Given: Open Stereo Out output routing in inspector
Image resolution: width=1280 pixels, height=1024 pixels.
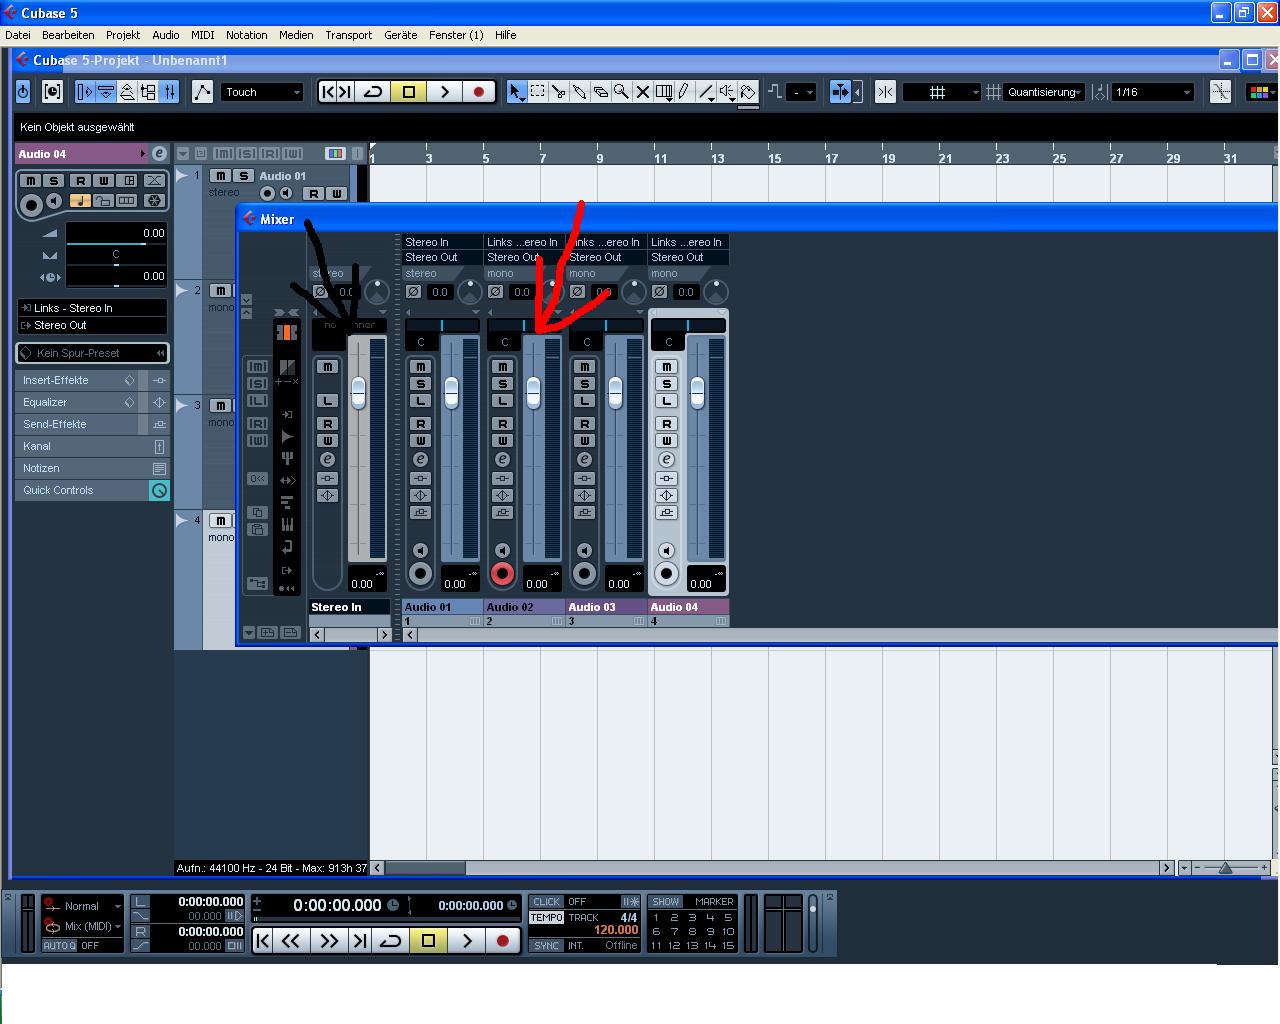Looking at the screenshot, I should tap(92, 325).
